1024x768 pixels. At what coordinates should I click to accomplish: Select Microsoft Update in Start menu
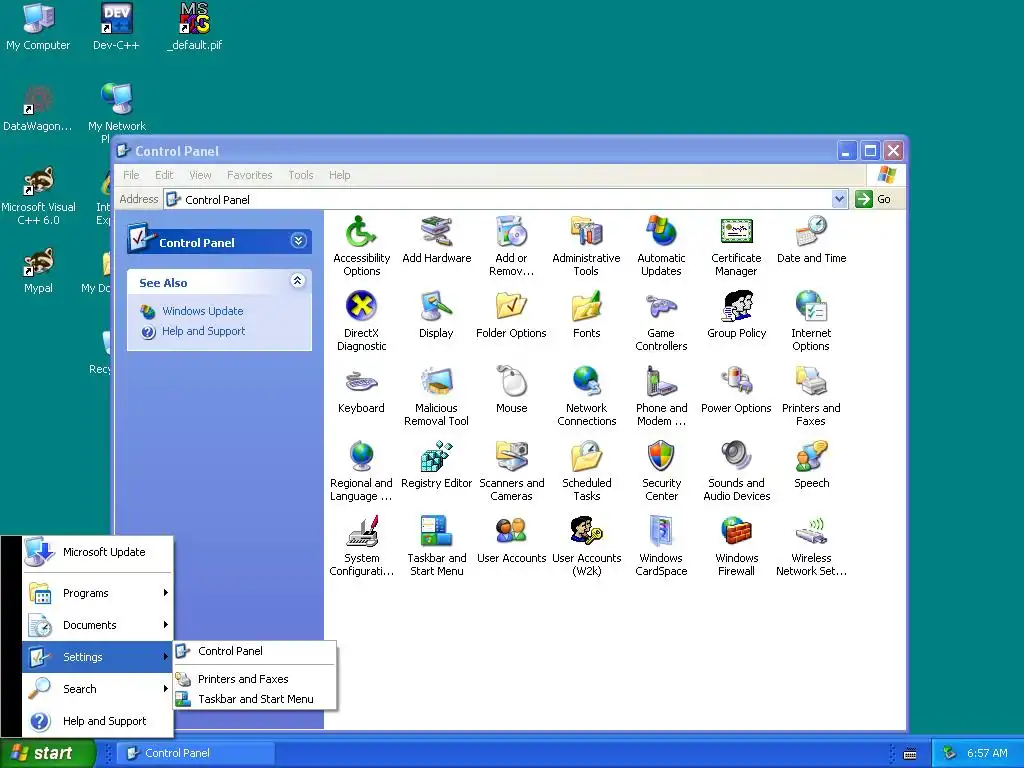[x=98, y=552]
